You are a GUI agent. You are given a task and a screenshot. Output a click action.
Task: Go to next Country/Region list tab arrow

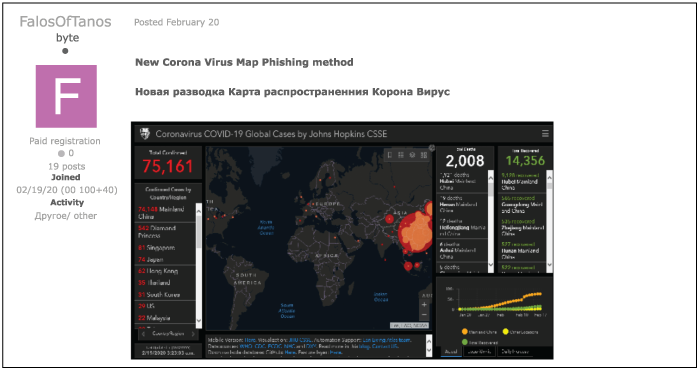pyautogui.click(x=193, y=334)
